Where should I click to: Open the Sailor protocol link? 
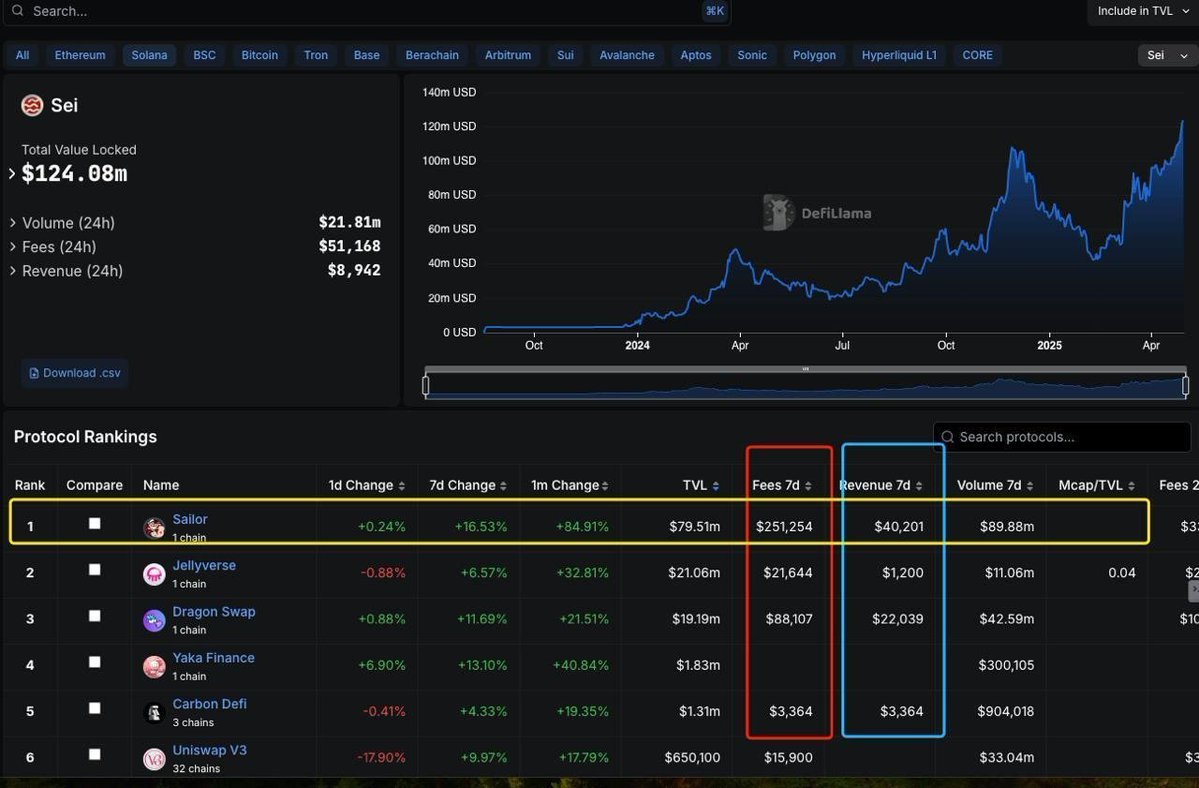[190, 519]
